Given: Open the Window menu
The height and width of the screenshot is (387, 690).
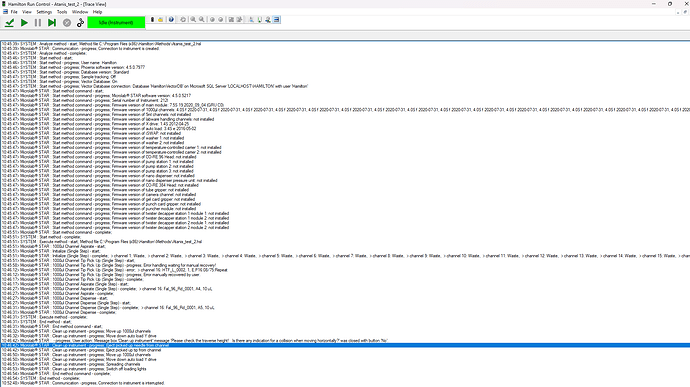Looking at the screenshot, I should coord(80,12).
